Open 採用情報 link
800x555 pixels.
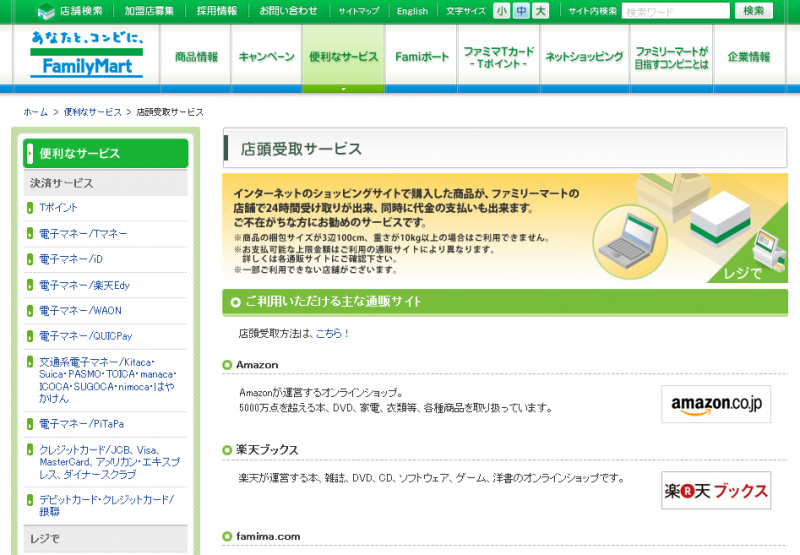click(x=217, y=11)
